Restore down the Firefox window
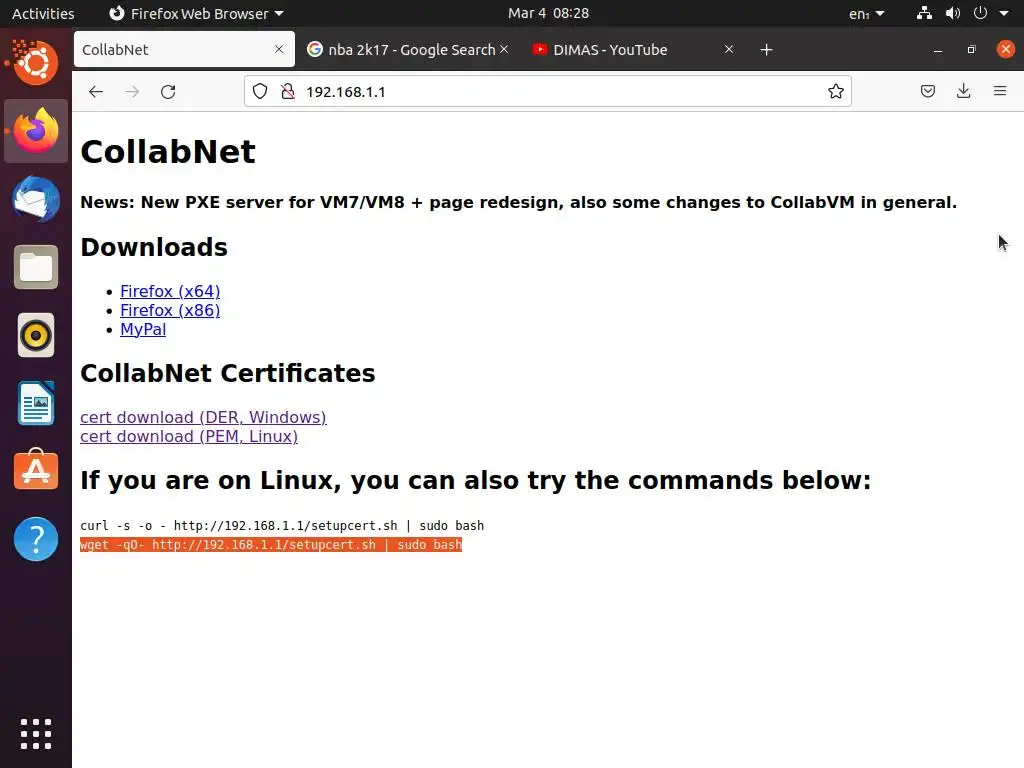1024x768 pixels. [x=972, y=50]
